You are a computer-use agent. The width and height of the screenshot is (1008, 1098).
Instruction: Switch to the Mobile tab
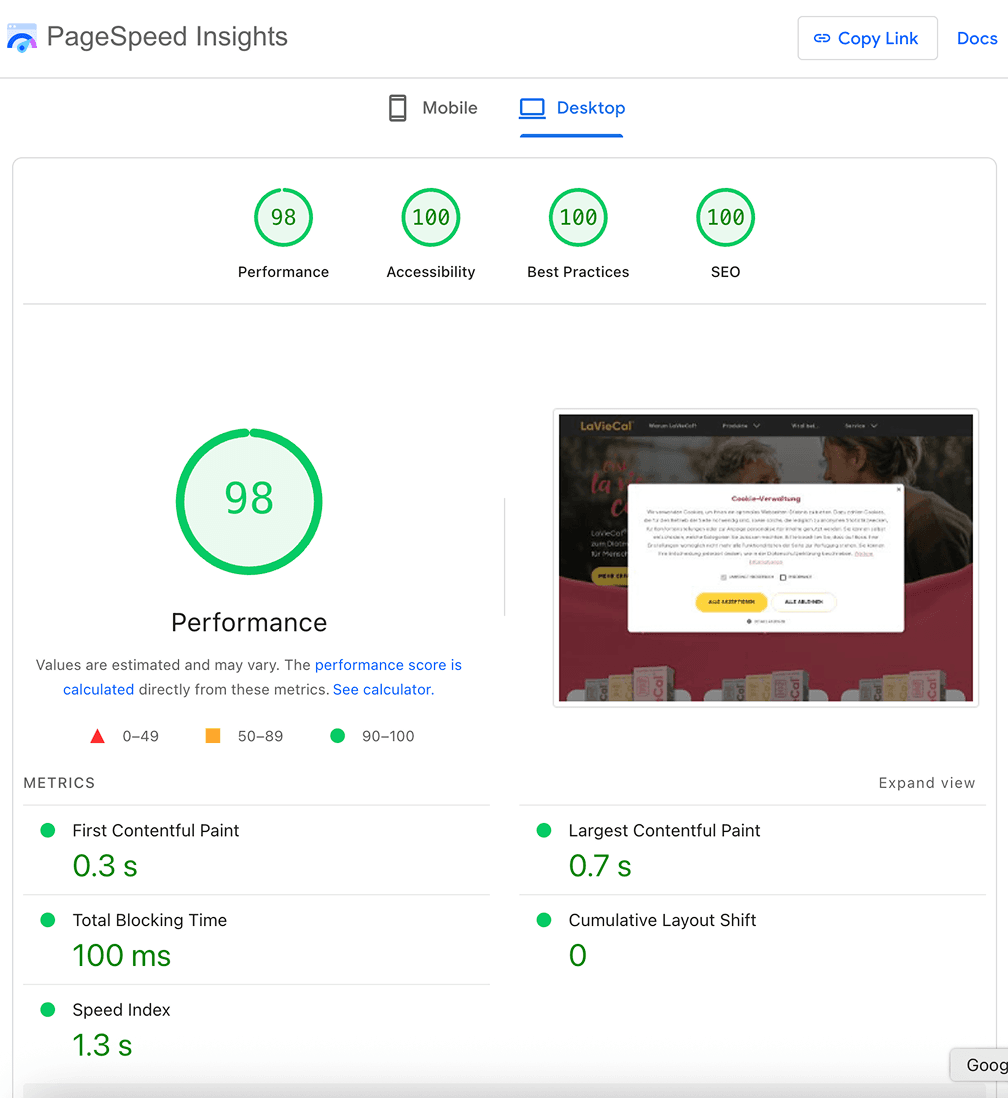(433, 108)
